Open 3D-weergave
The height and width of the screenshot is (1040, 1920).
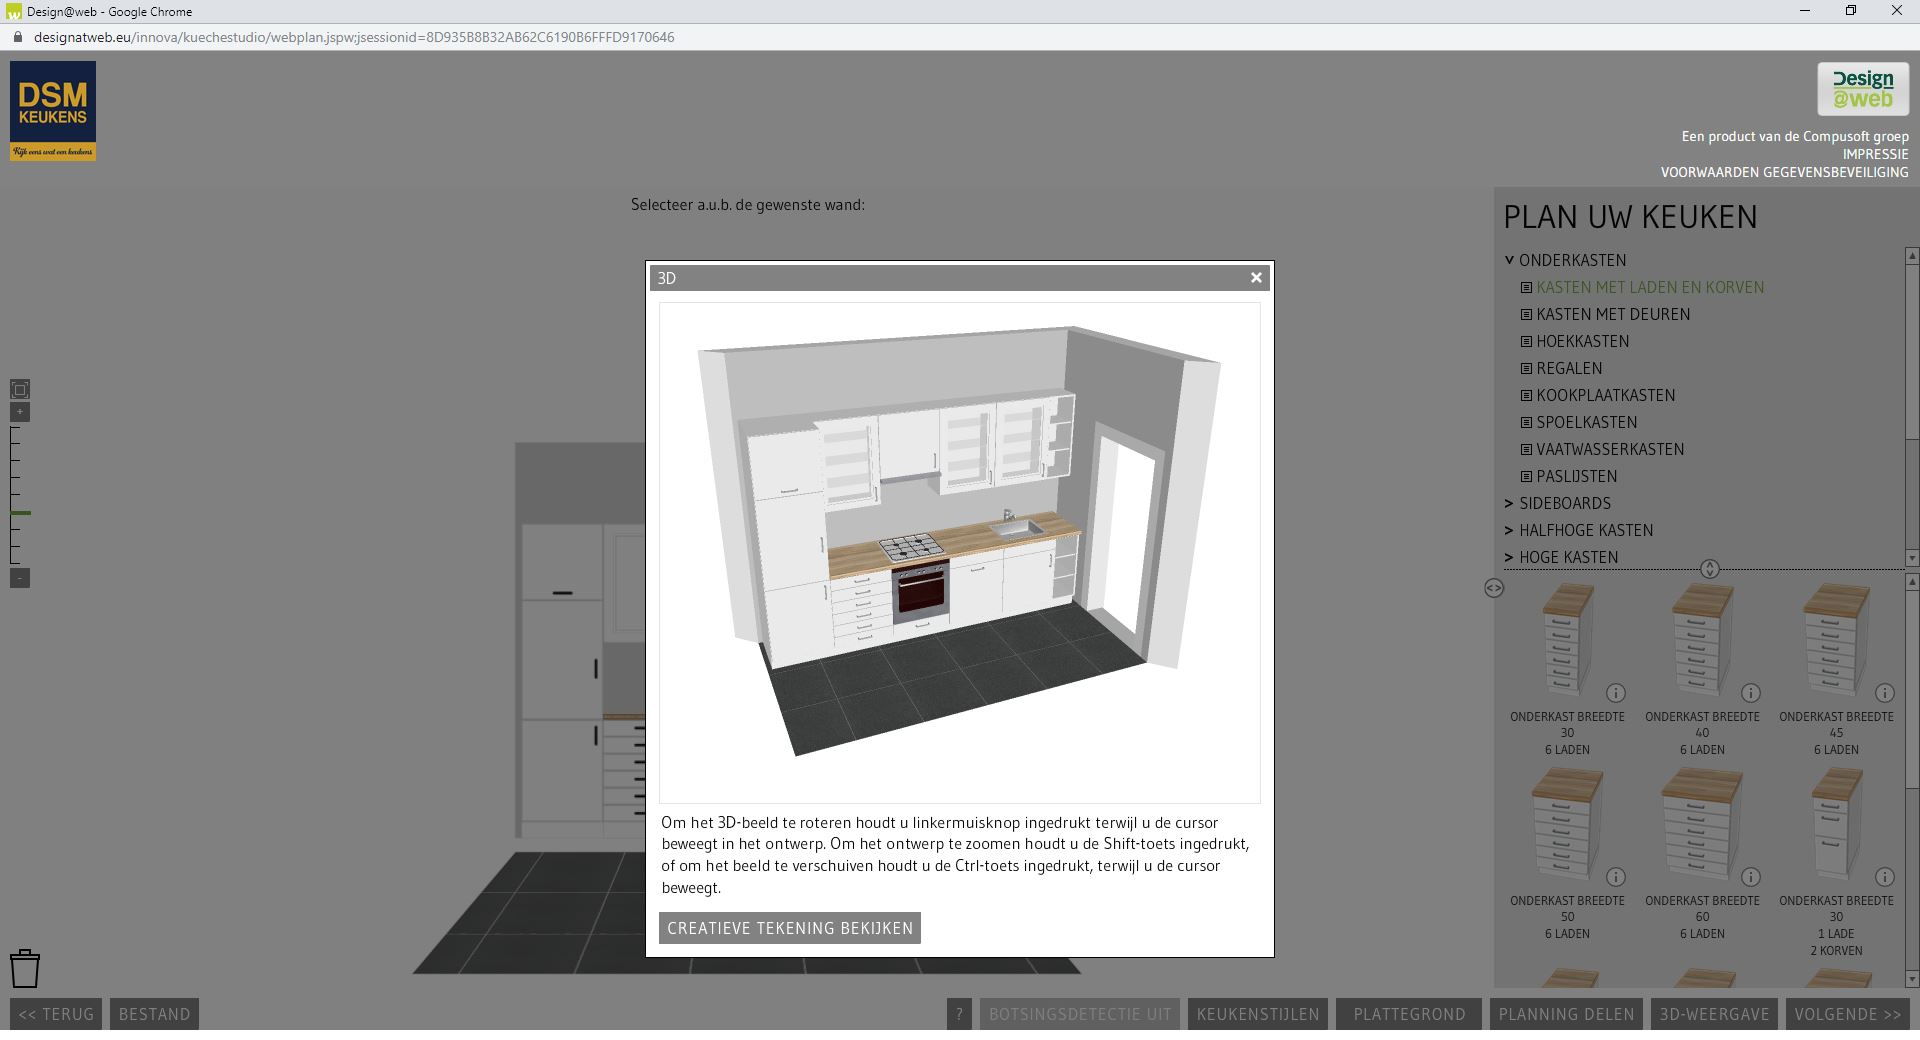(1714, 1014)
